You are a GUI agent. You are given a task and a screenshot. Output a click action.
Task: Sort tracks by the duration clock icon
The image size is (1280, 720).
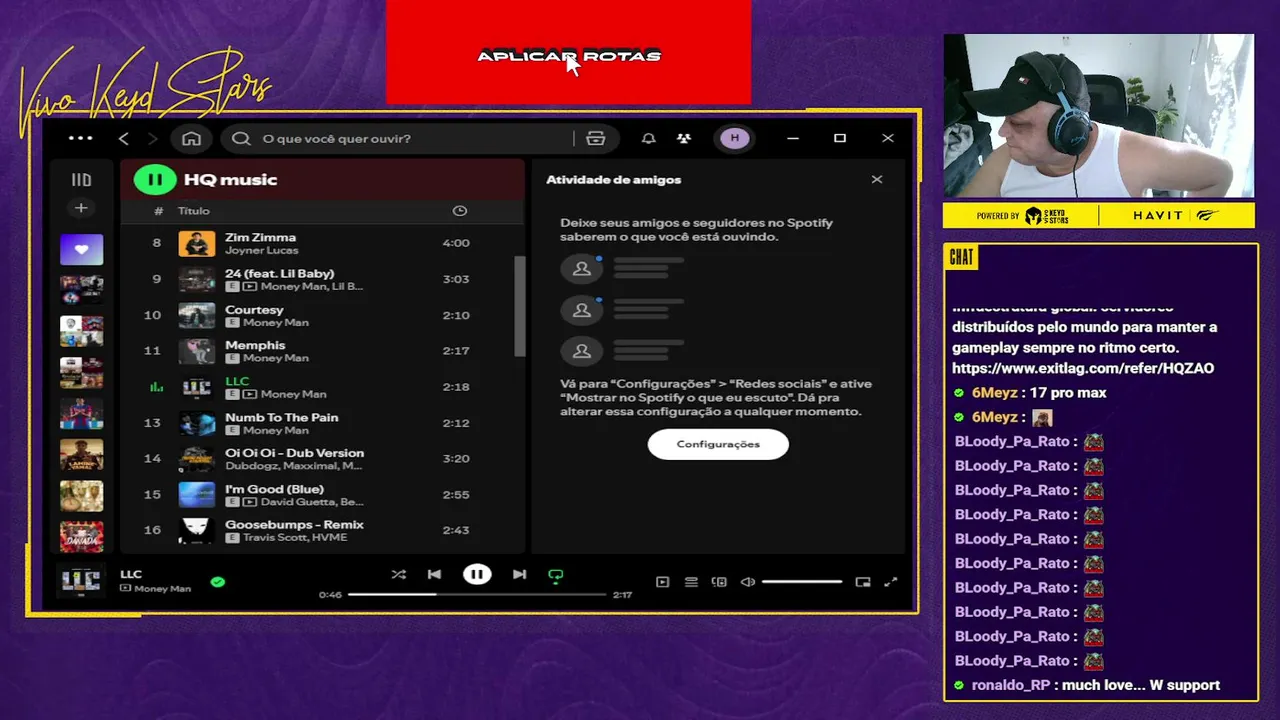click(x=459, y=211)
